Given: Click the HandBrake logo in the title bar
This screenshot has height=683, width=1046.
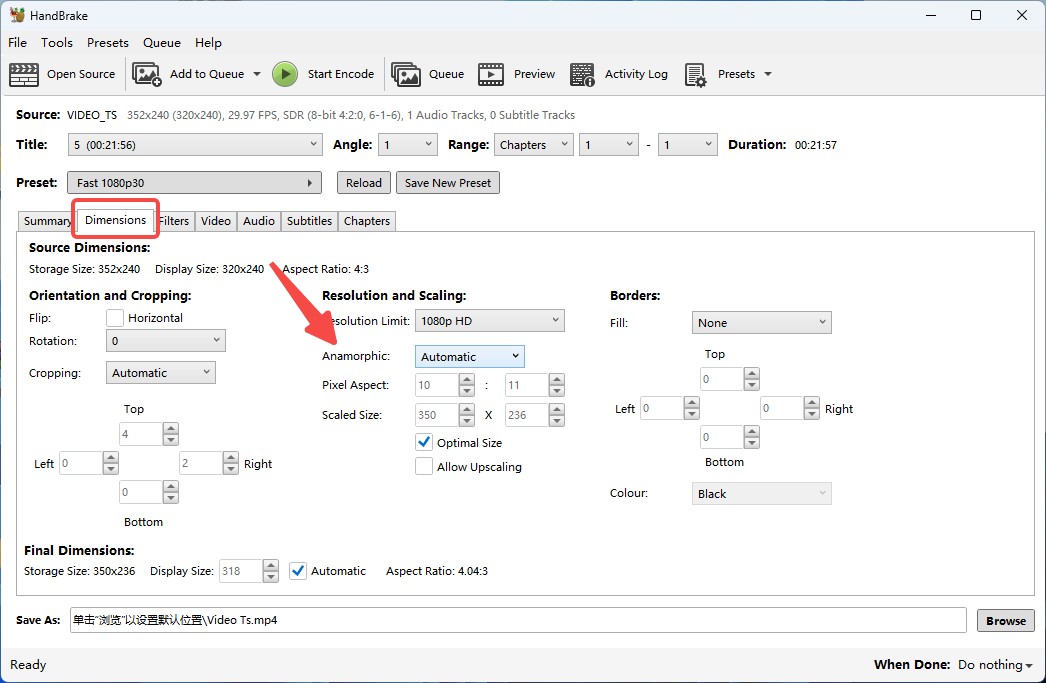Looking at the screenshot, I should click(17, 15).
